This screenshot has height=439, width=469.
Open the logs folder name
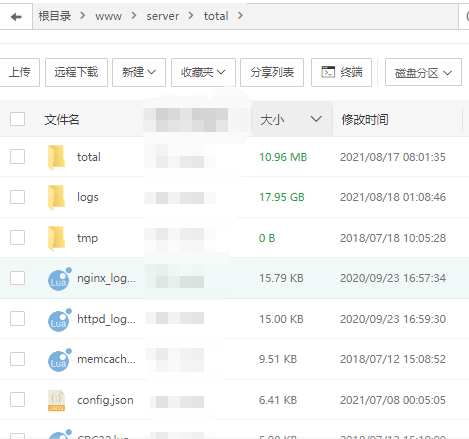(x=88, y=197)
